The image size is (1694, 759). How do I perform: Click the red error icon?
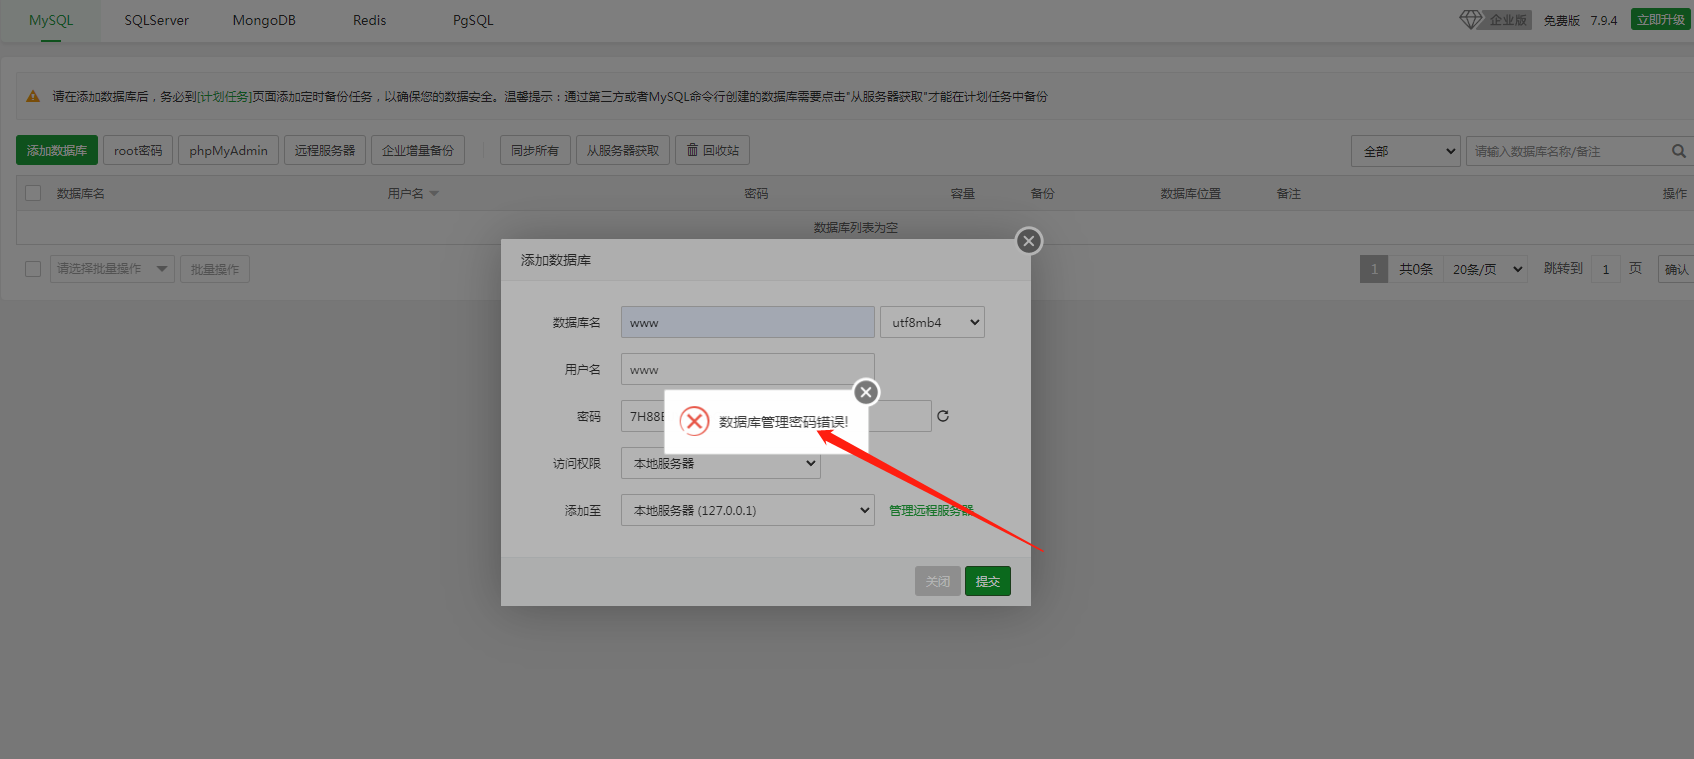click(694, 421)
